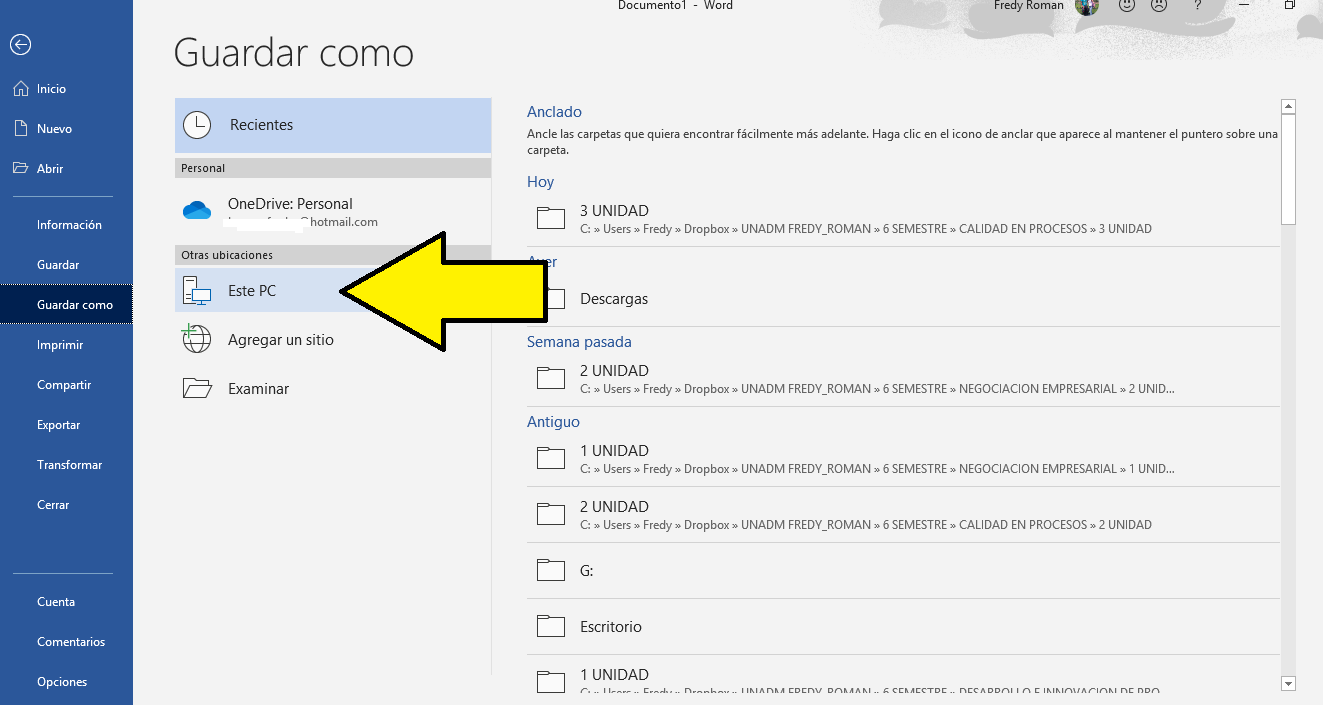
Task: Select the Recientes clock icon
Action: pos(197,125)
